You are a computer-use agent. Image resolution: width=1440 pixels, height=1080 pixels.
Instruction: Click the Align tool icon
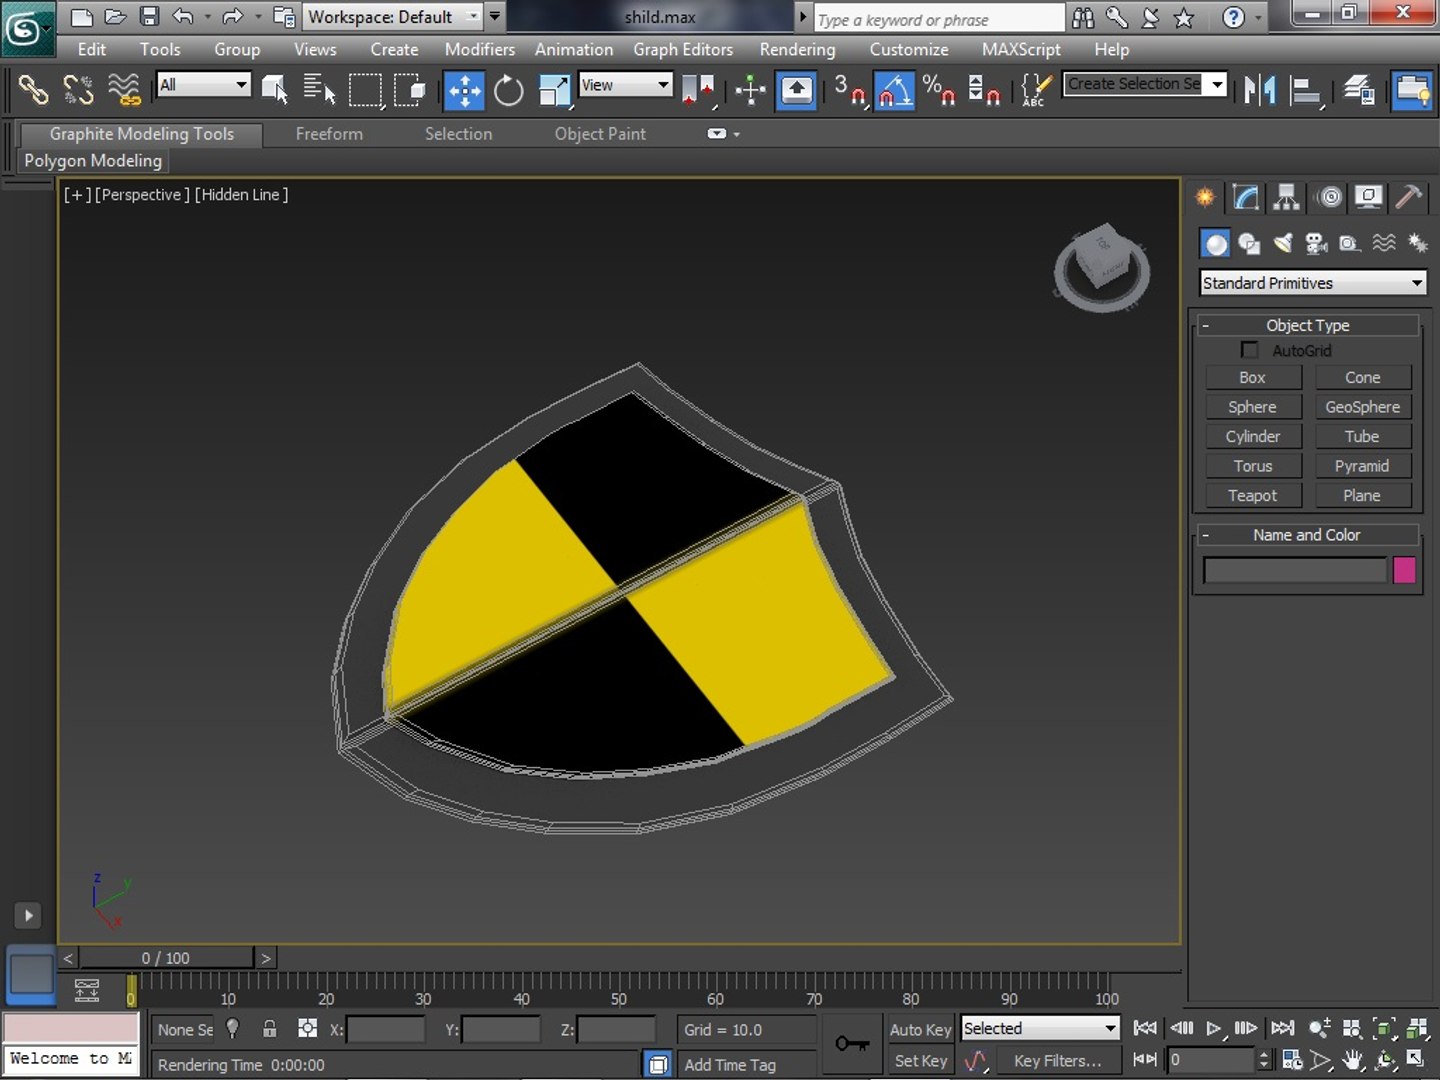coord(1306,90)
